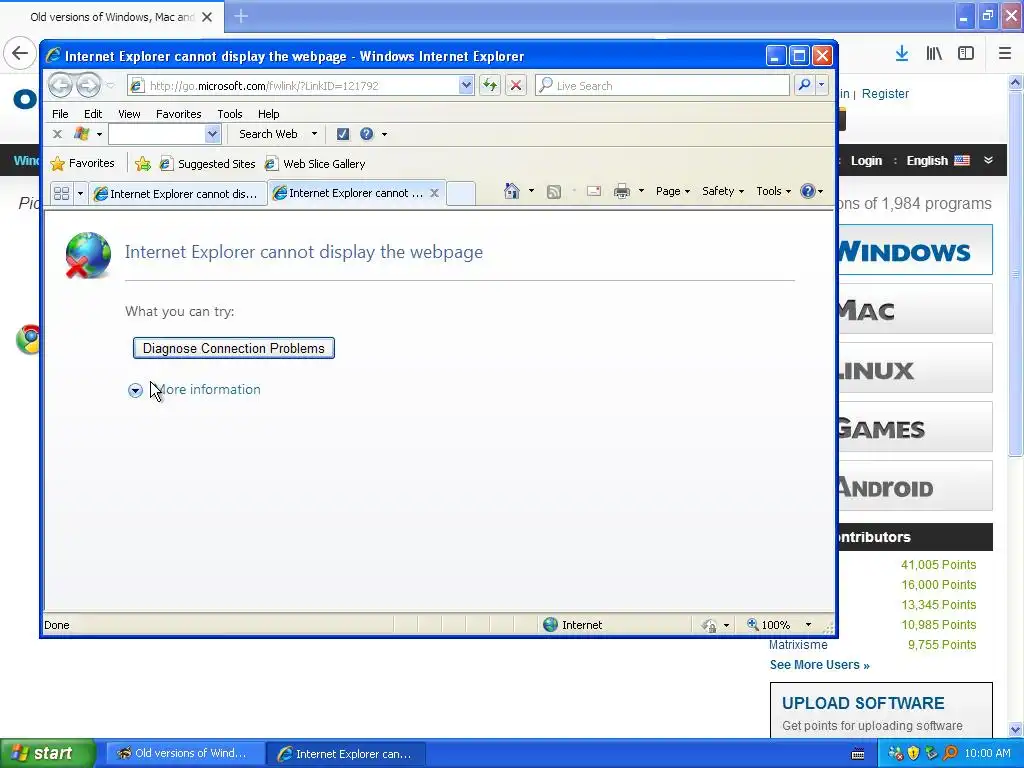This screenshot has width=1024, height=768.
Task: Open the command bar Tools dropdown
Action: click(x=773, y=191)
